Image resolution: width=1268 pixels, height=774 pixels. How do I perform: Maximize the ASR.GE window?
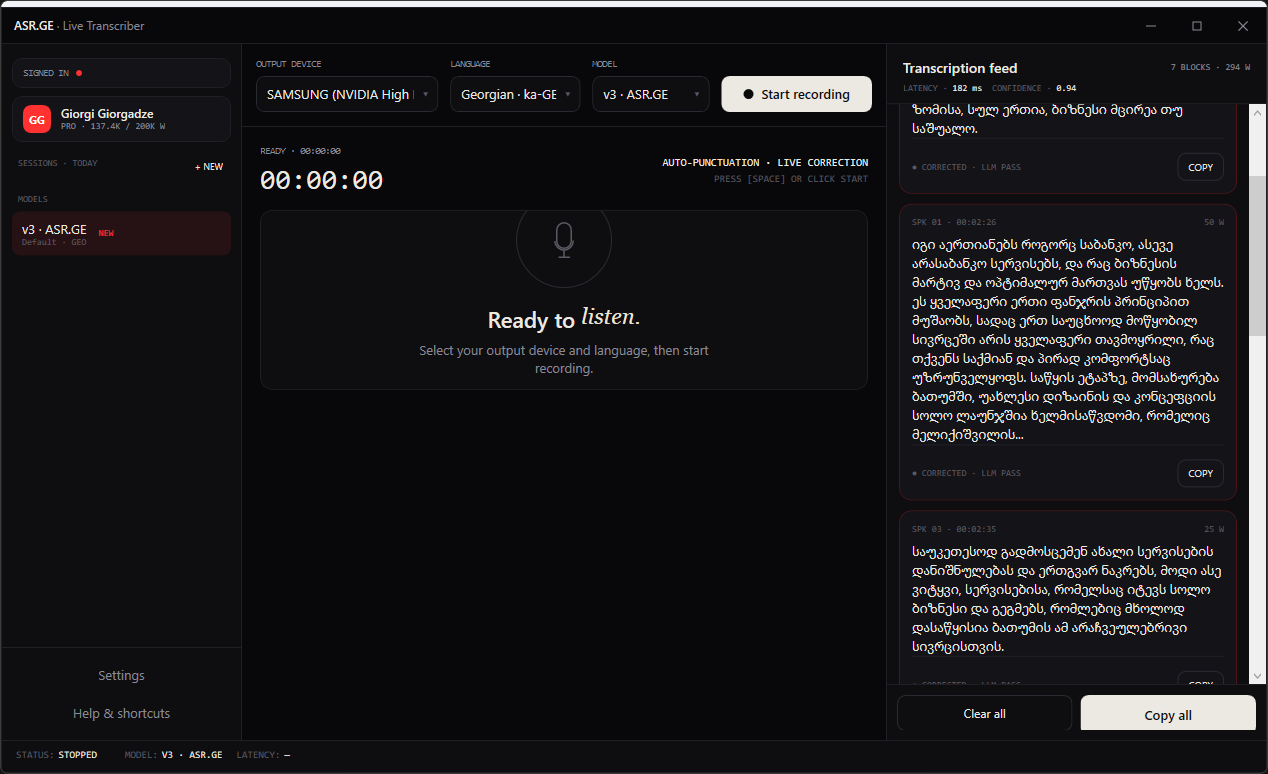tap(1197, 26)
